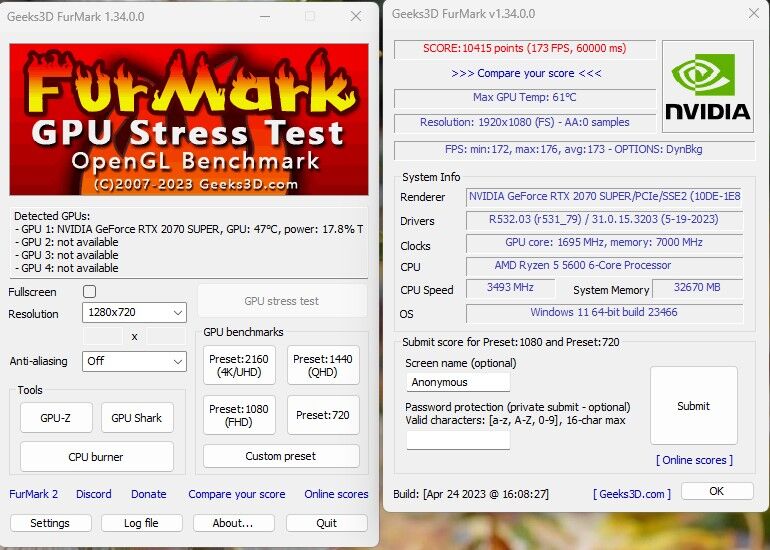
Task: Close the FurMark score dialog
Action: point(753,14)
